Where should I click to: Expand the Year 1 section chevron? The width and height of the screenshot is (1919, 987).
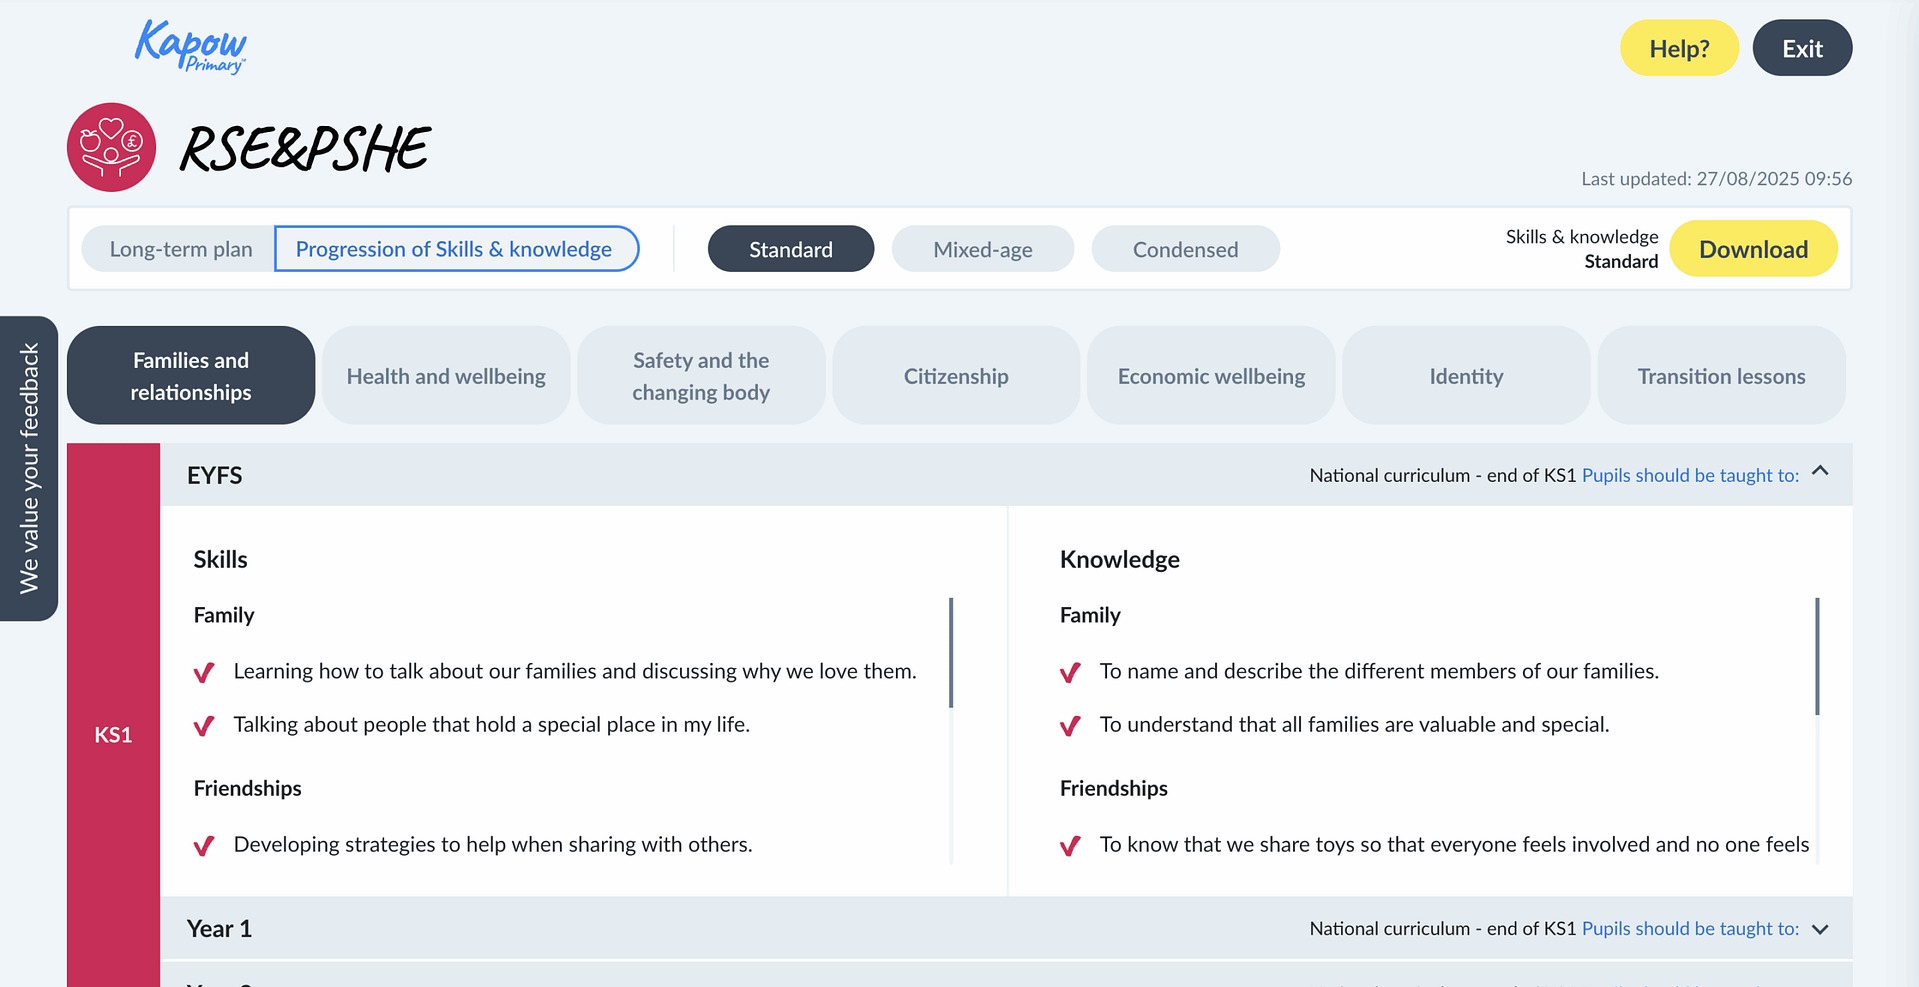pyautogui.click(x=1820, y=929)
